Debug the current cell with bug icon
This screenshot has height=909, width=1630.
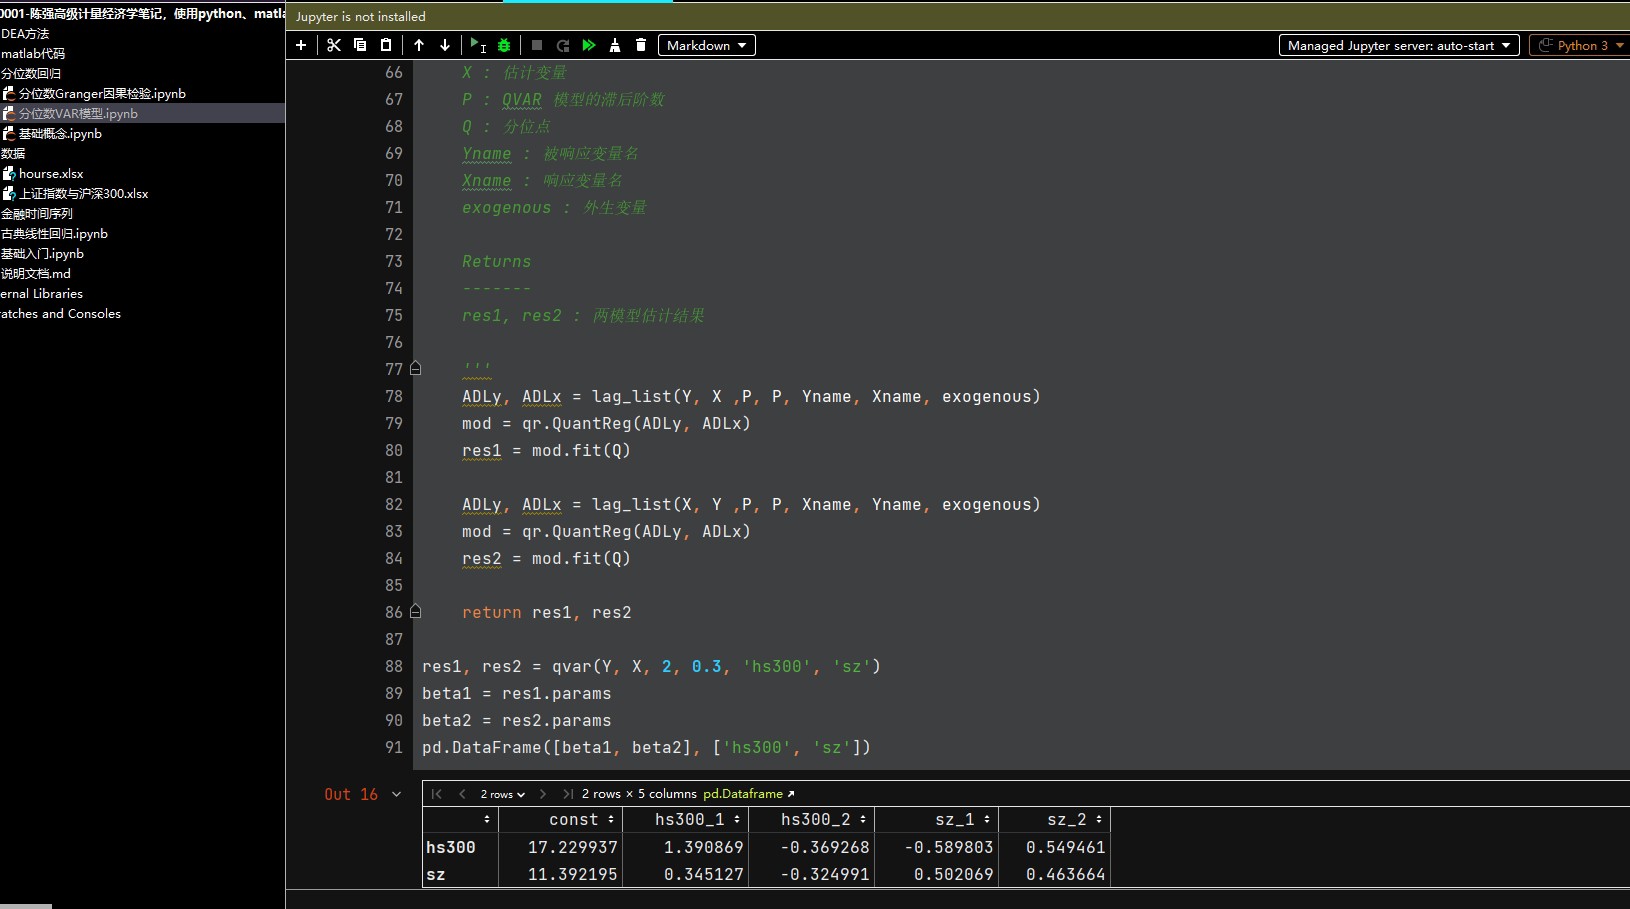(x=504, y=45)
